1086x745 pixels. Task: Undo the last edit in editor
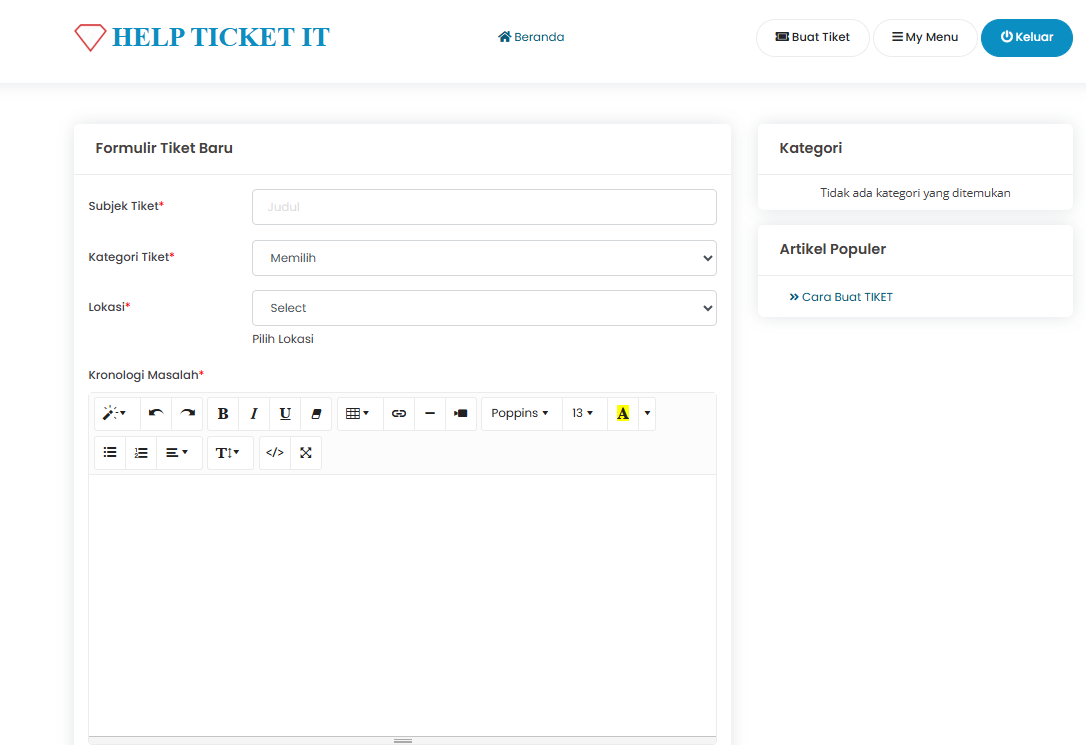156,413
